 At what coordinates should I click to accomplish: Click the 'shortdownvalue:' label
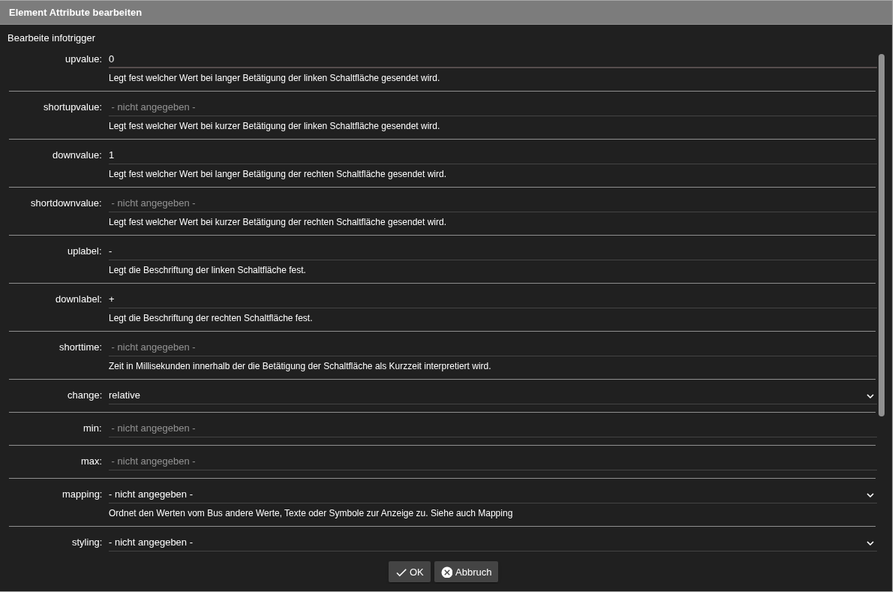66,203
